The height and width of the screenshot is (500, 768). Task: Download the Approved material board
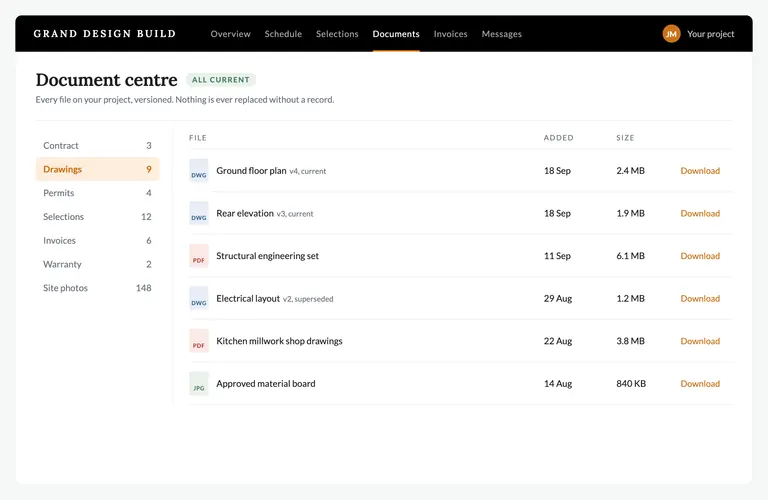(x=700, y=383)
